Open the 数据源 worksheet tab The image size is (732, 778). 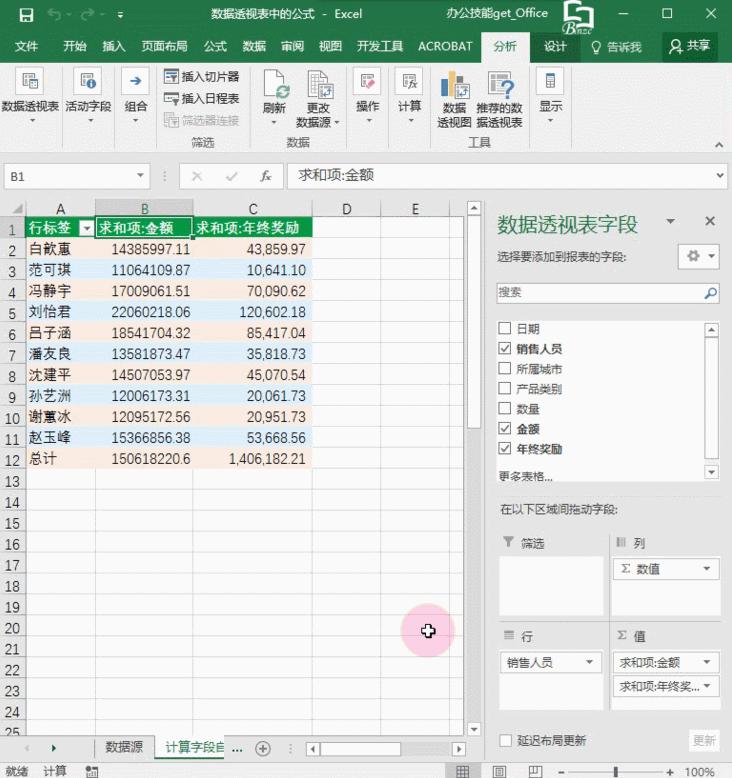(x=124, y=747)
